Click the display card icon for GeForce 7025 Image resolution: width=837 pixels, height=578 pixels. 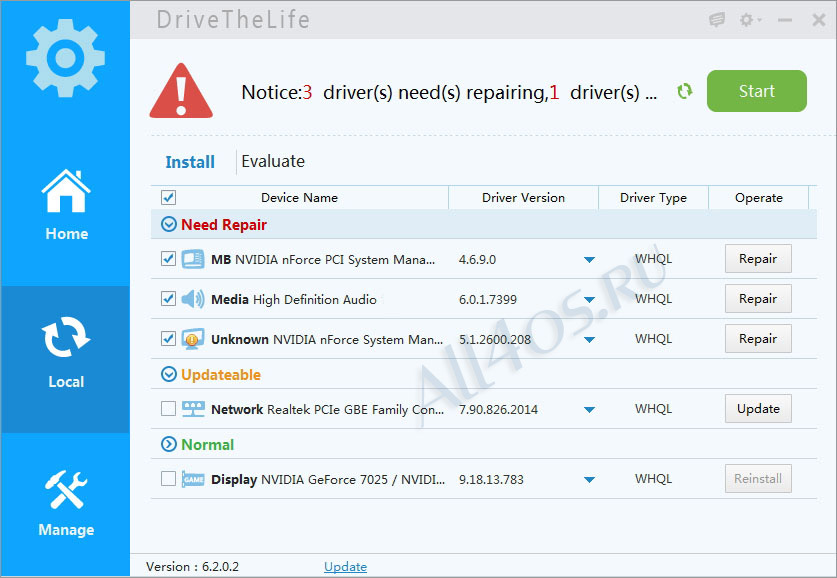coord(193,479)
